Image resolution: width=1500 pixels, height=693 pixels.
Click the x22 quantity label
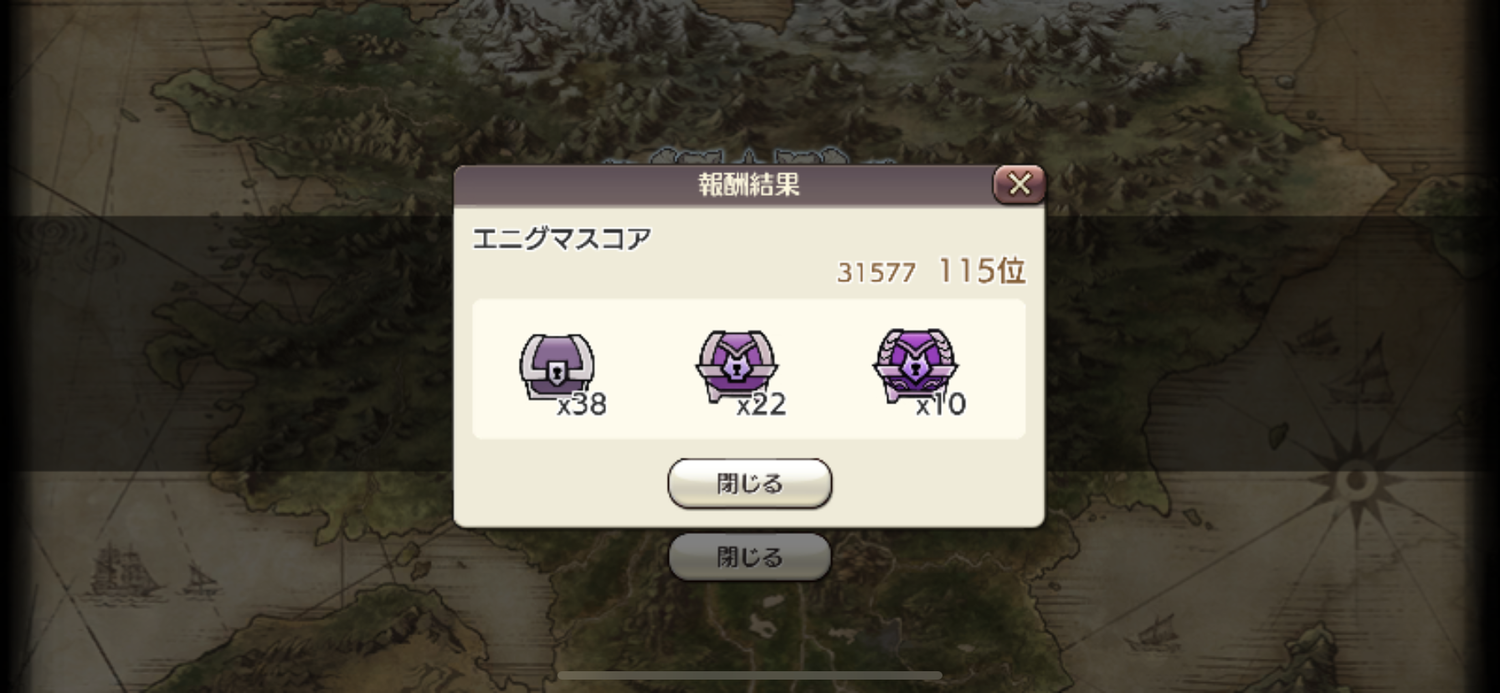coord(761,404)
